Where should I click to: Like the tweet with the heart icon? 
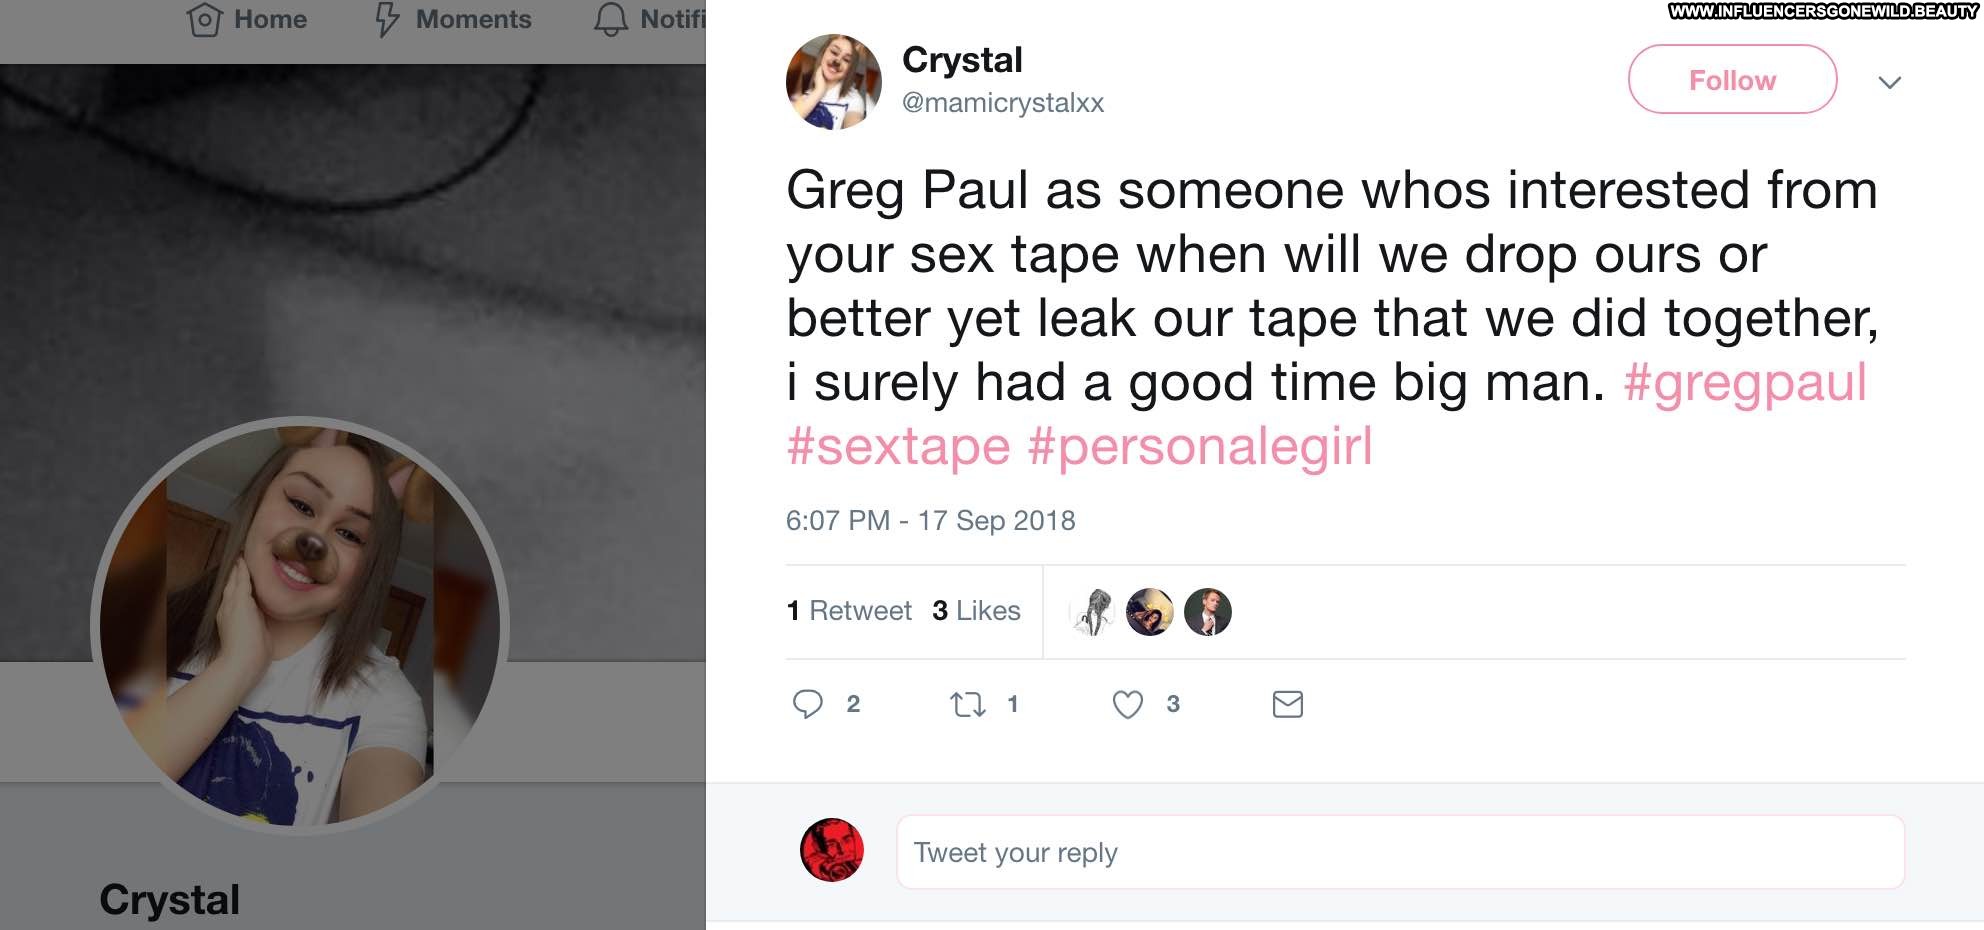tap(1127, 705)
